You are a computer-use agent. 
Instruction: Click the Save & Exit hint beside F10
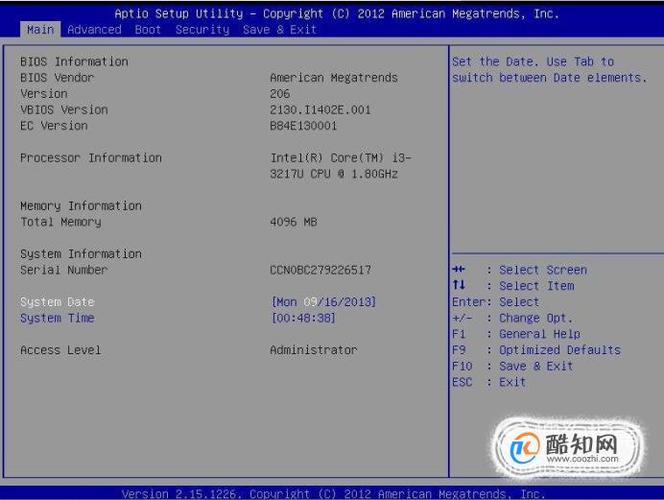coord(536,366)
